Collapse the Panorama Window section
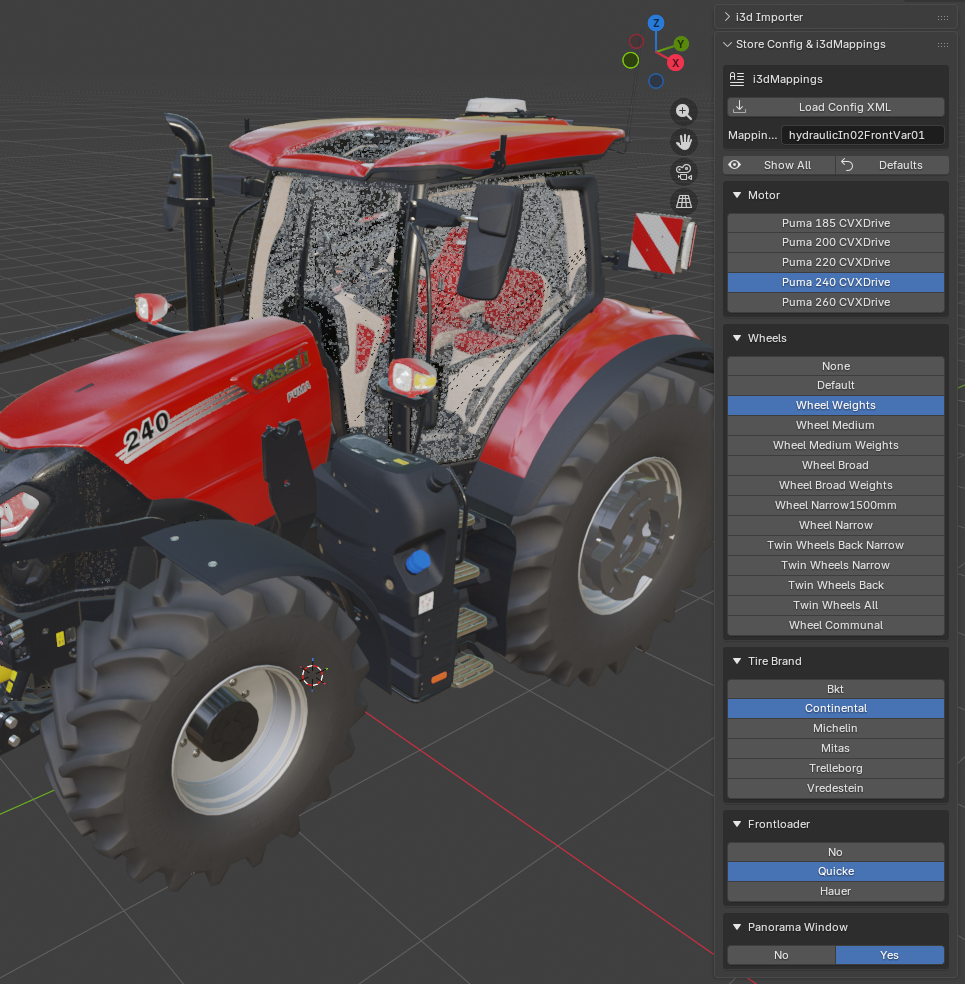The height and width of the screenshot is (984, 965). (x=737, y=927)
